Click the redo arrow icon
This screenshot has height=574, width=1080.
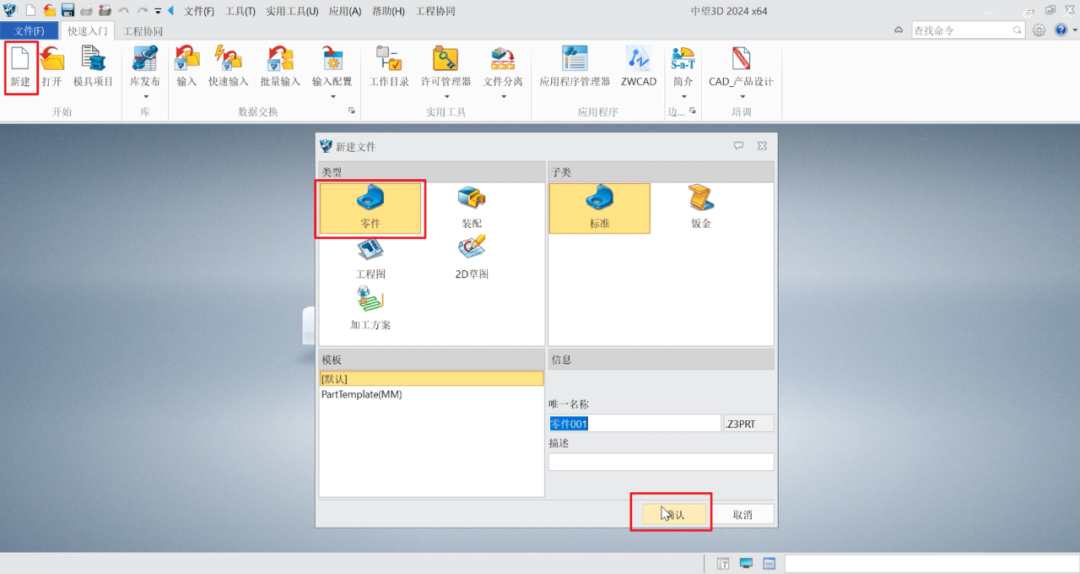[x=143, y=10]
